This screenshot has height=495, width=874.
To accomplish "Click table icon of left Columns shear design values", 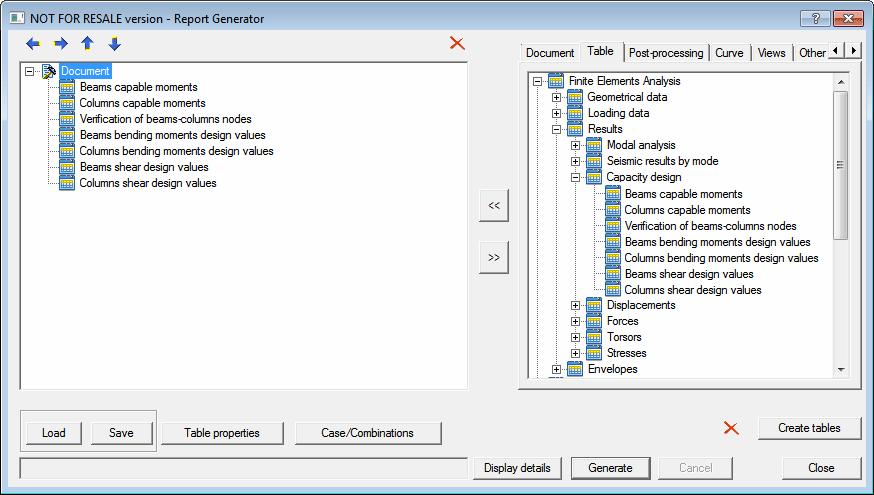I will pos(67,183).
